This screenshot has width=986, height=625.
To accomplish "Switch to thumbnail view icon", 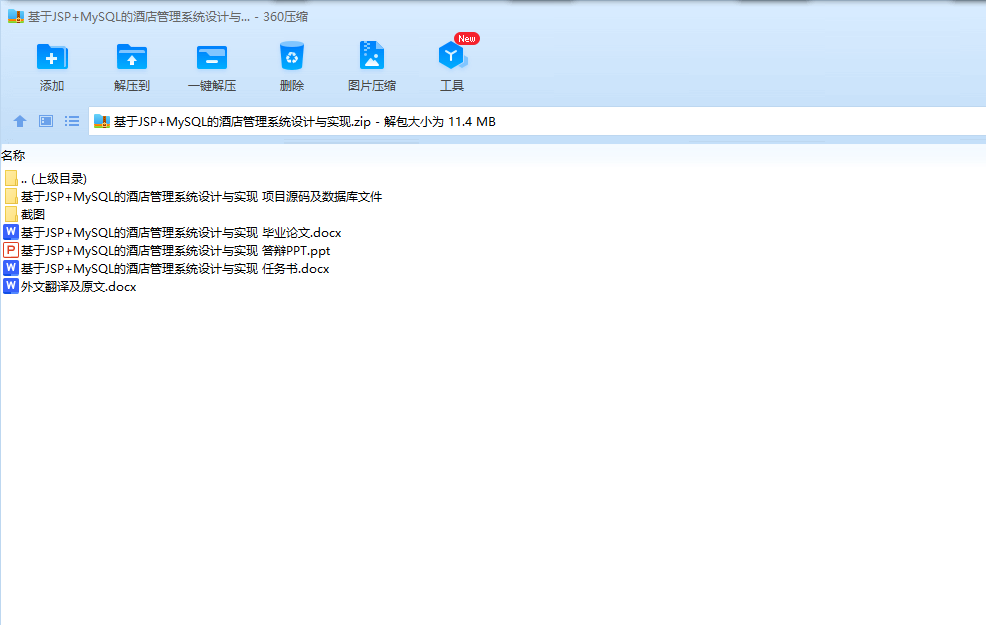I will pyautogui.click(x=46, y=121).
